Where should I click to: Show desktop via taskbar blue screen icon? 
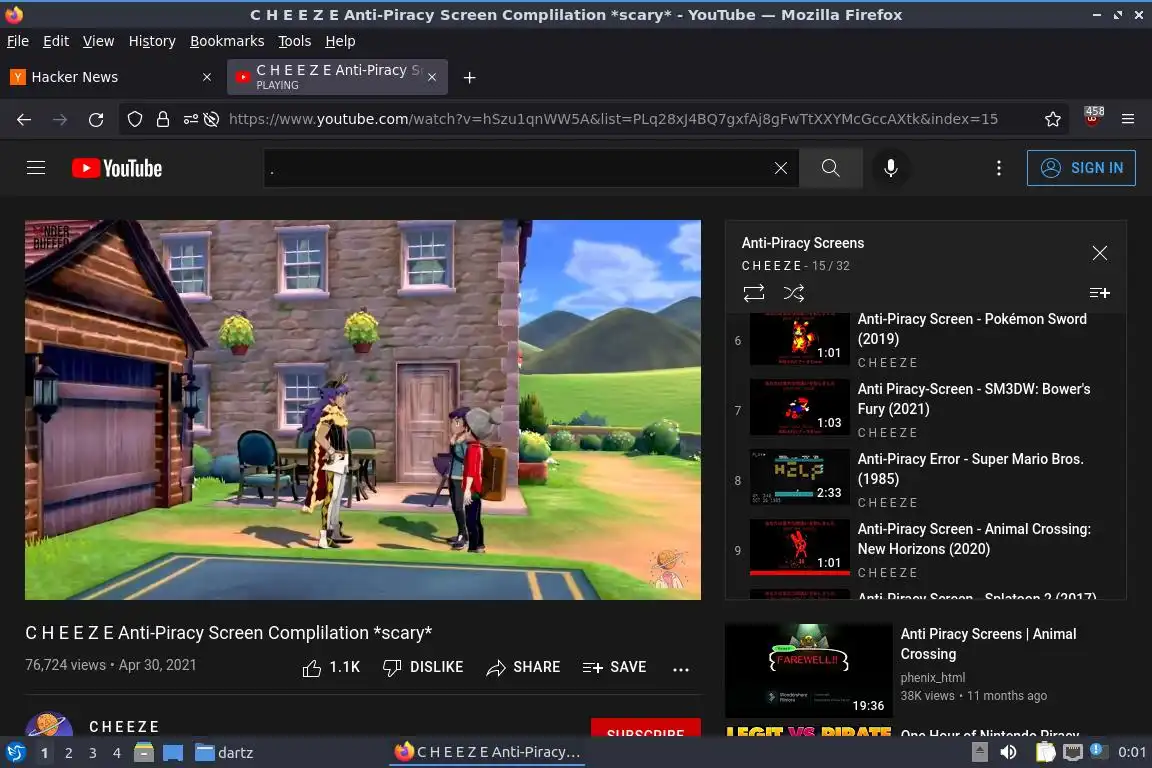point(173,753)
